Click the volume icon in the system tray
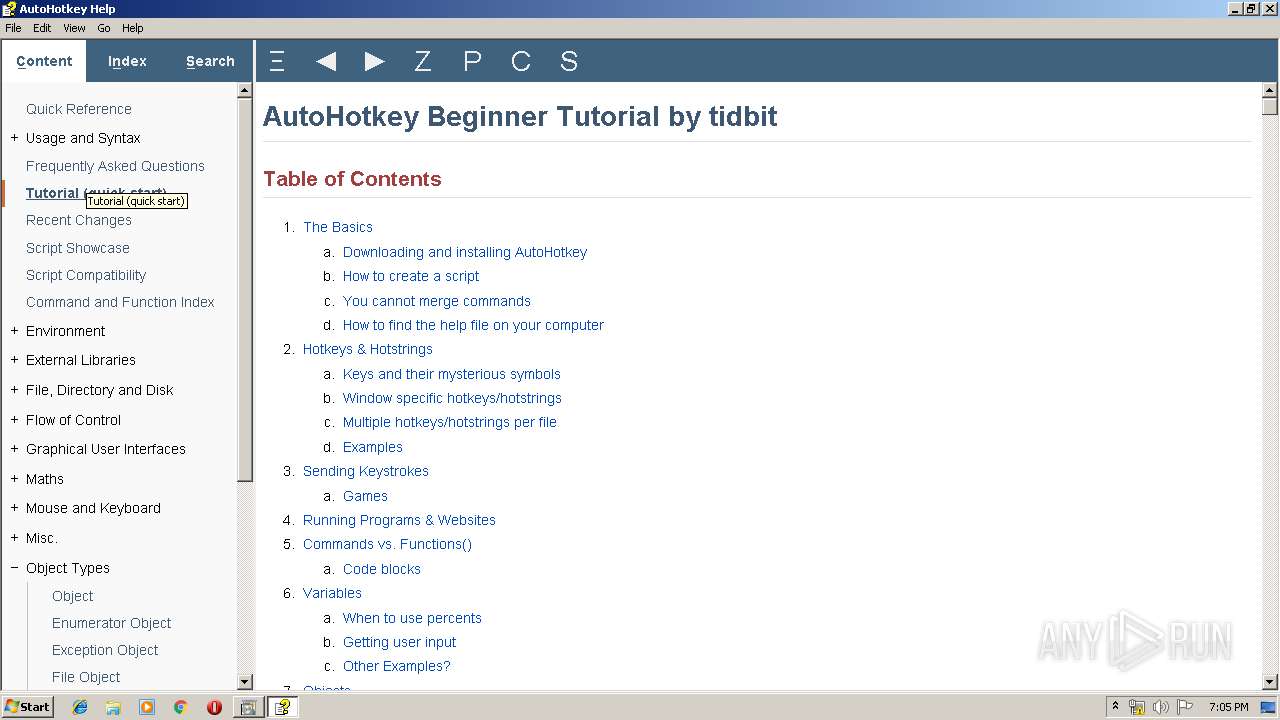 (1160, 707)
